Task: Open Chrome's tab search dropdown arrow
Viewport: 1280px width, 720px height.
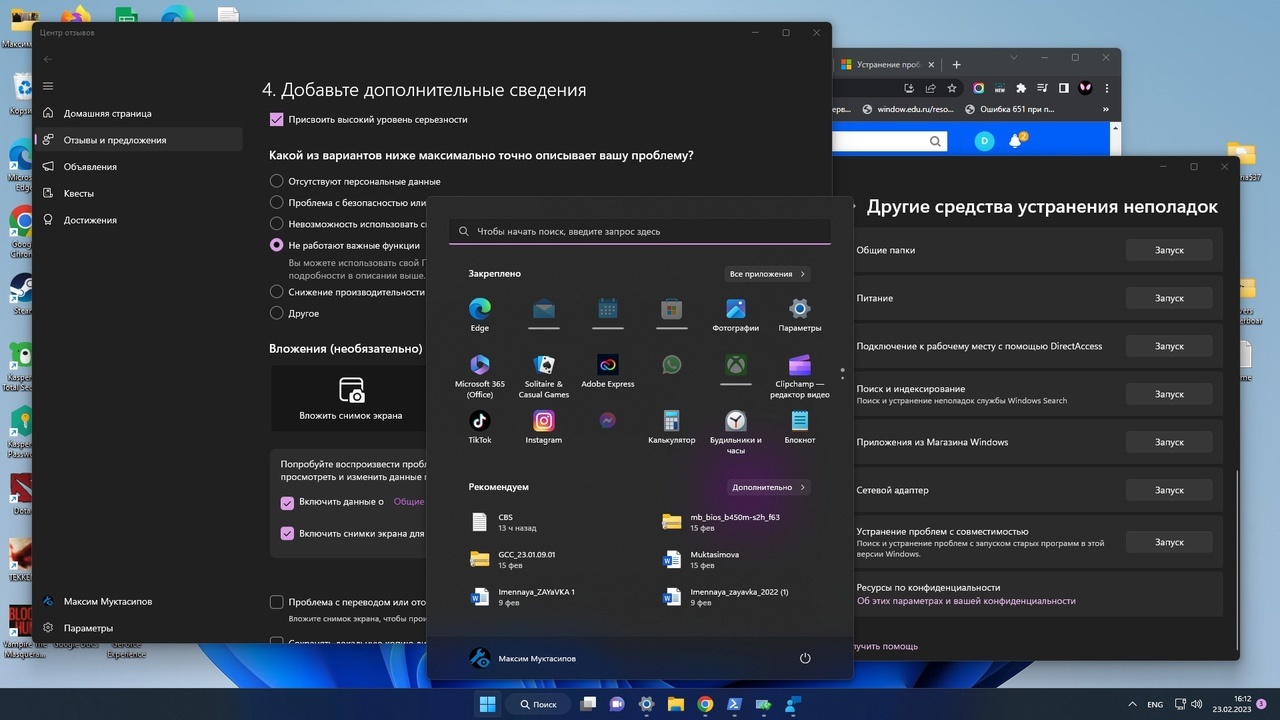Action: [1014, 58]
